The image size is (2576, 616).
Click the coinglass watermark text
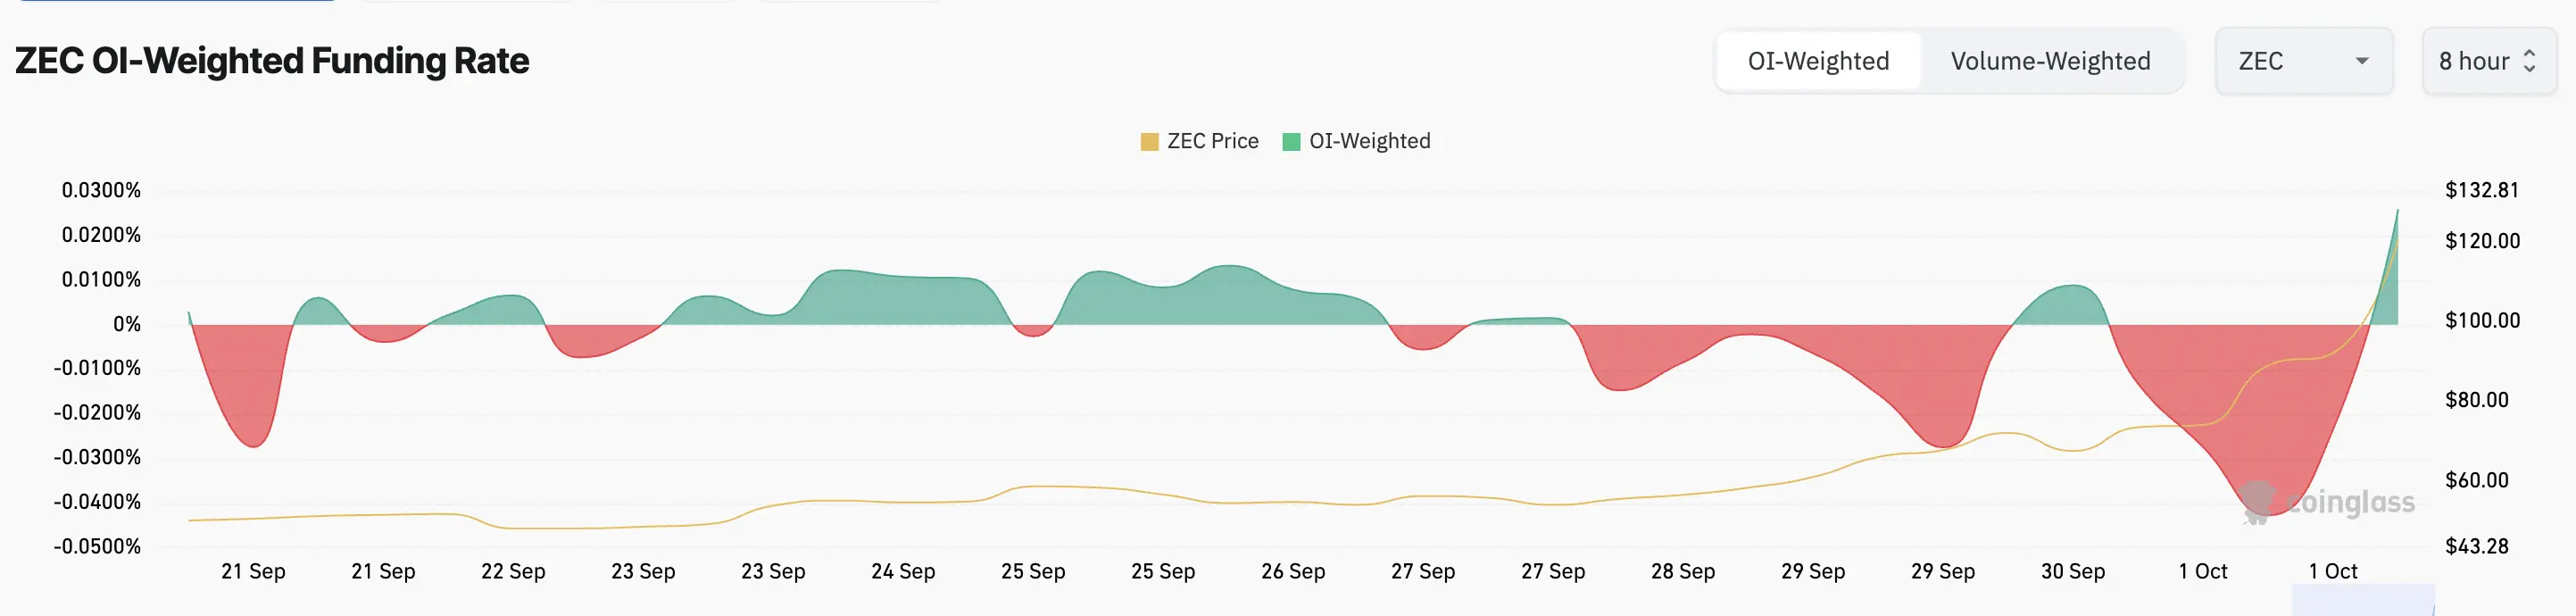coord(2350,502)
